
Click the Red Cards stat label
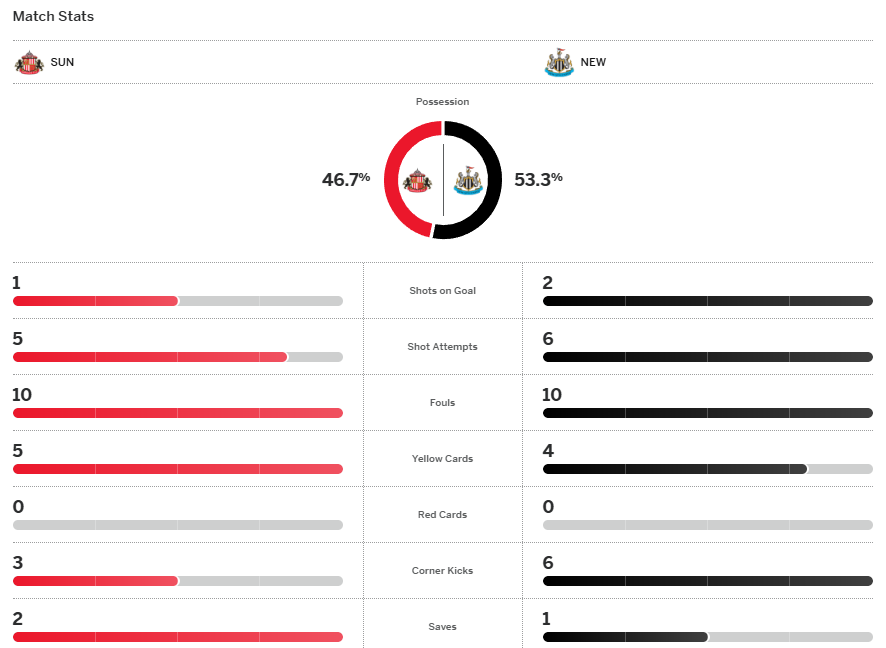pyautogui.click(x=442, y=515)
